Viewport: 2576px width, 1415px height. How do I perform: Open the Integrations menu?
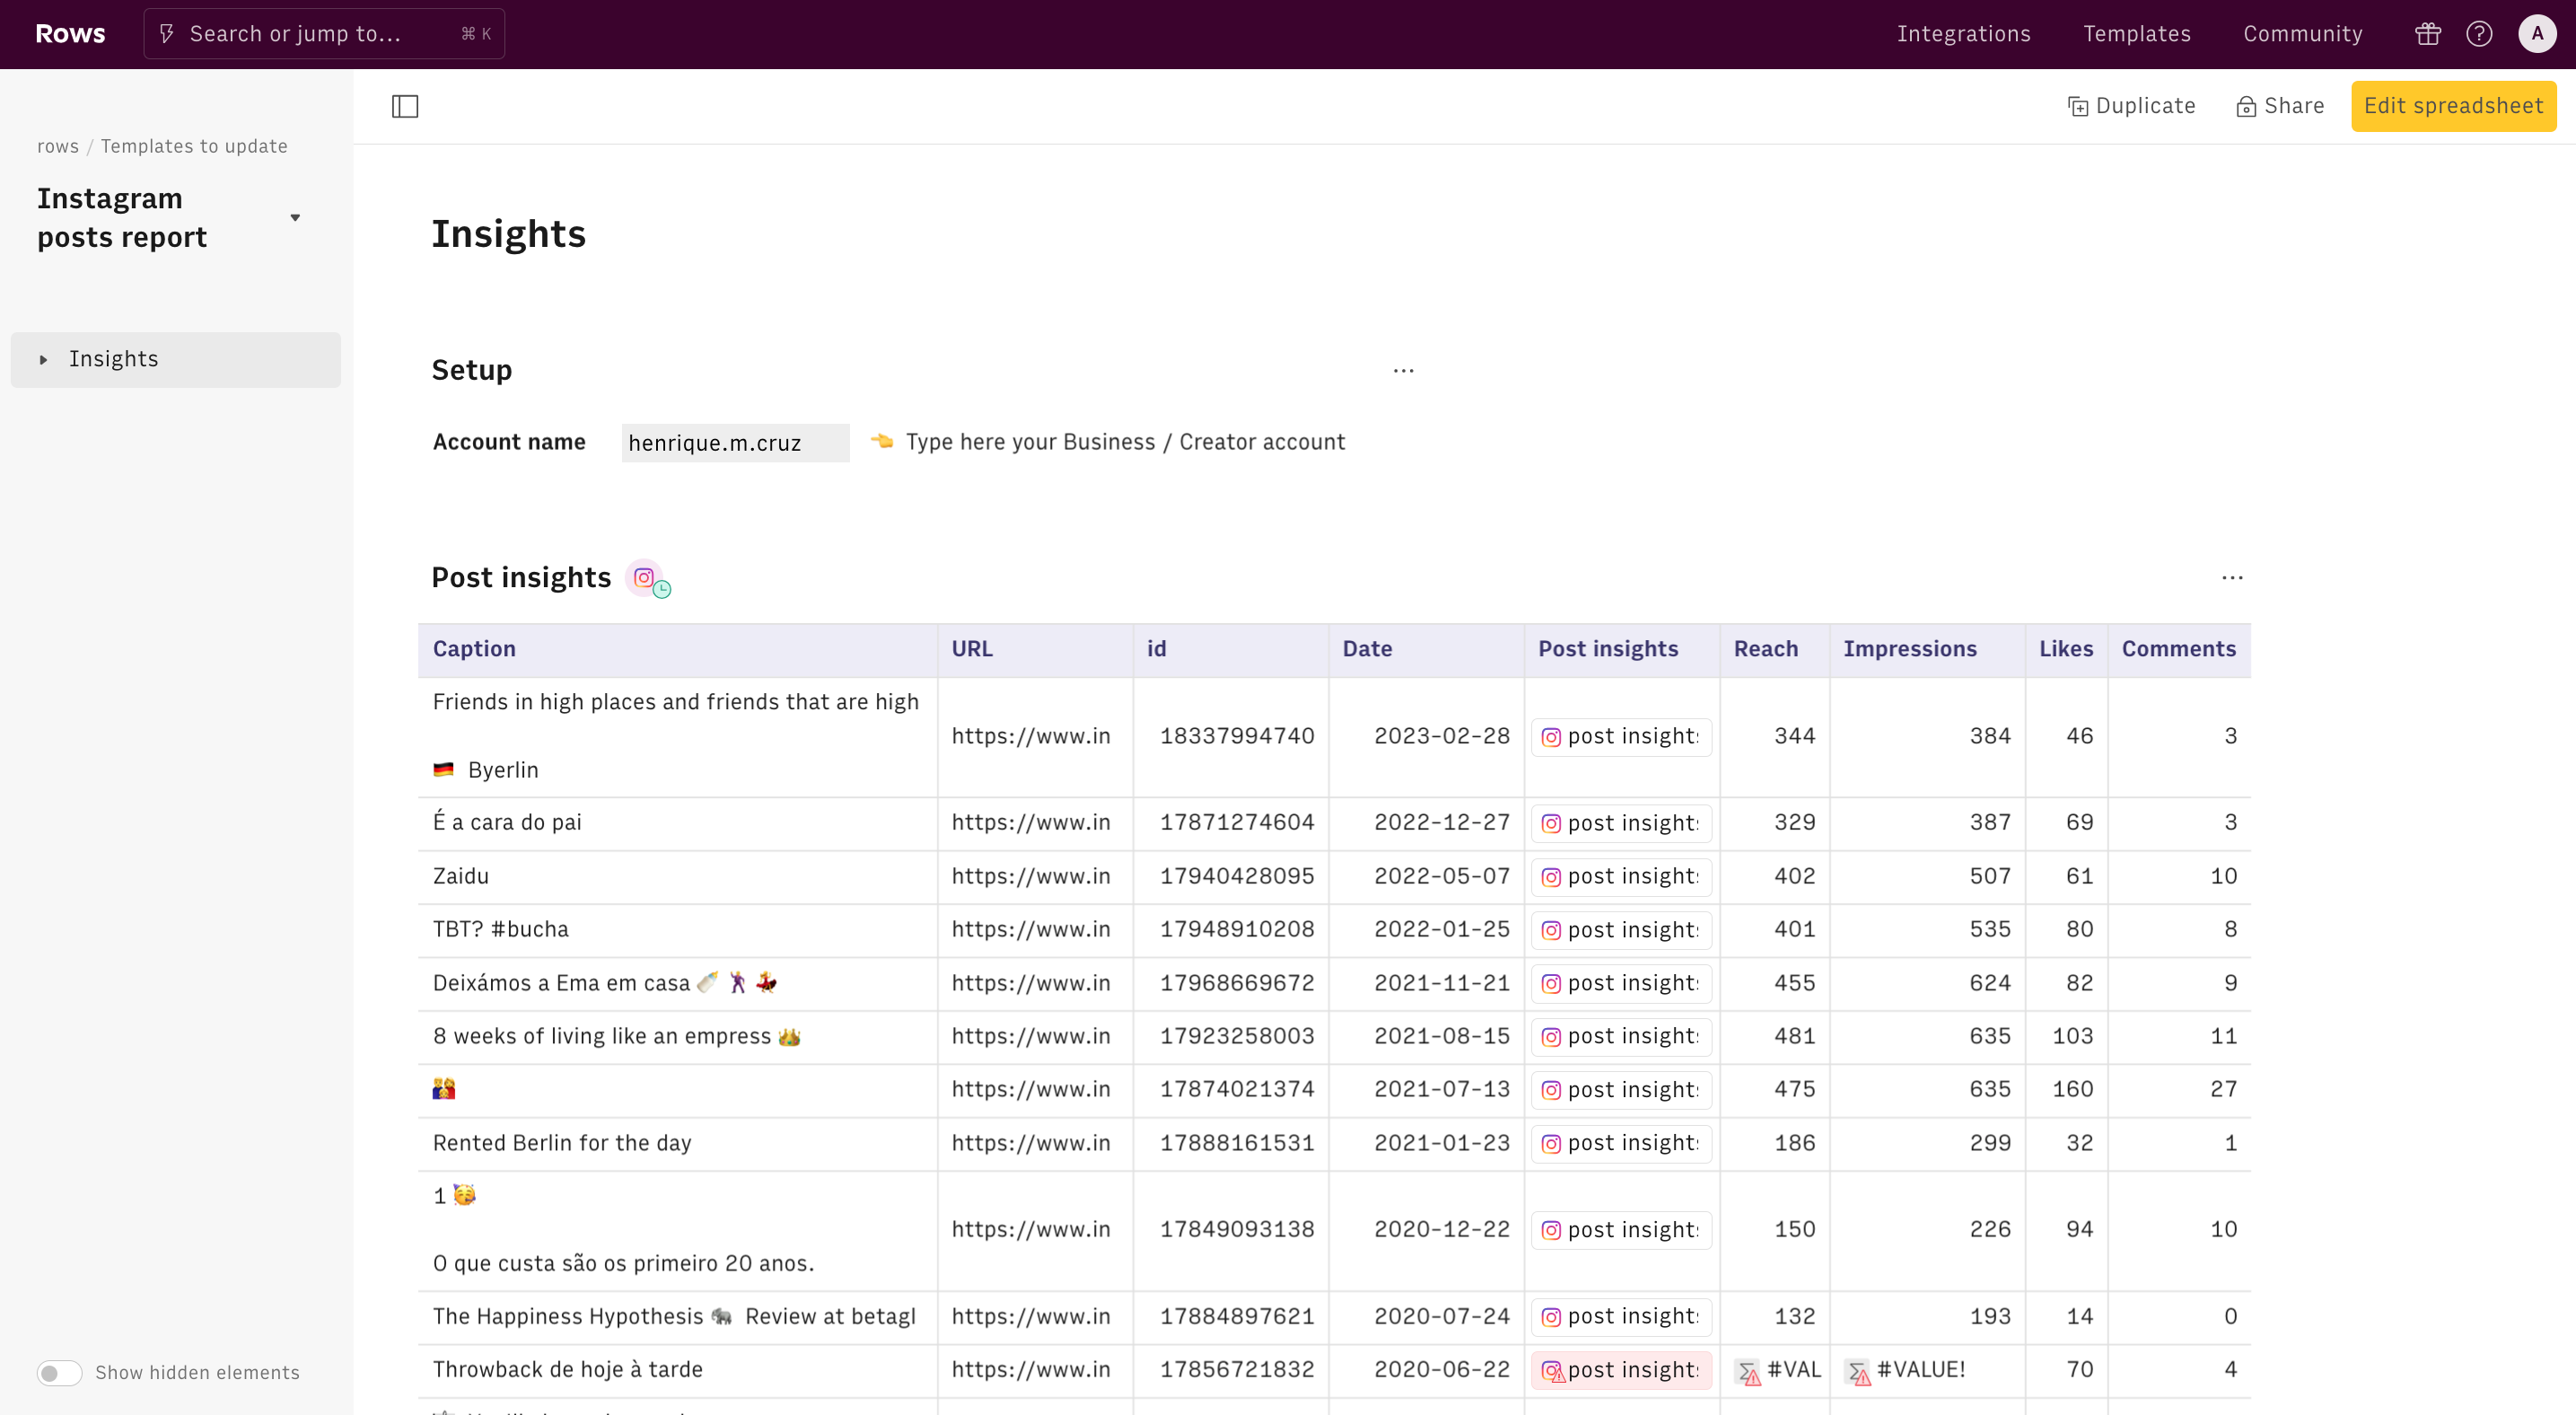(x=1963, y=34)
